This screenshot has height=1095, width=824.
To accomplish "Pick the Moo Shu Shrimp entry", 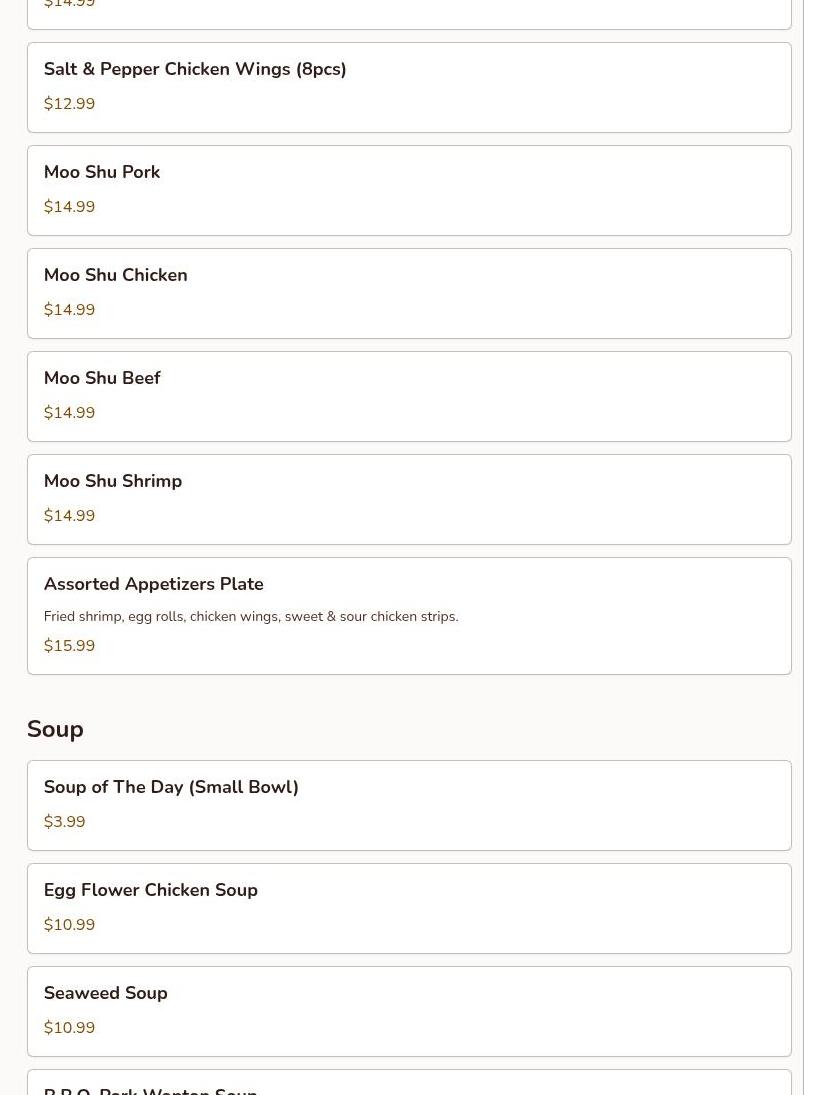I will (x=408, y=499).
